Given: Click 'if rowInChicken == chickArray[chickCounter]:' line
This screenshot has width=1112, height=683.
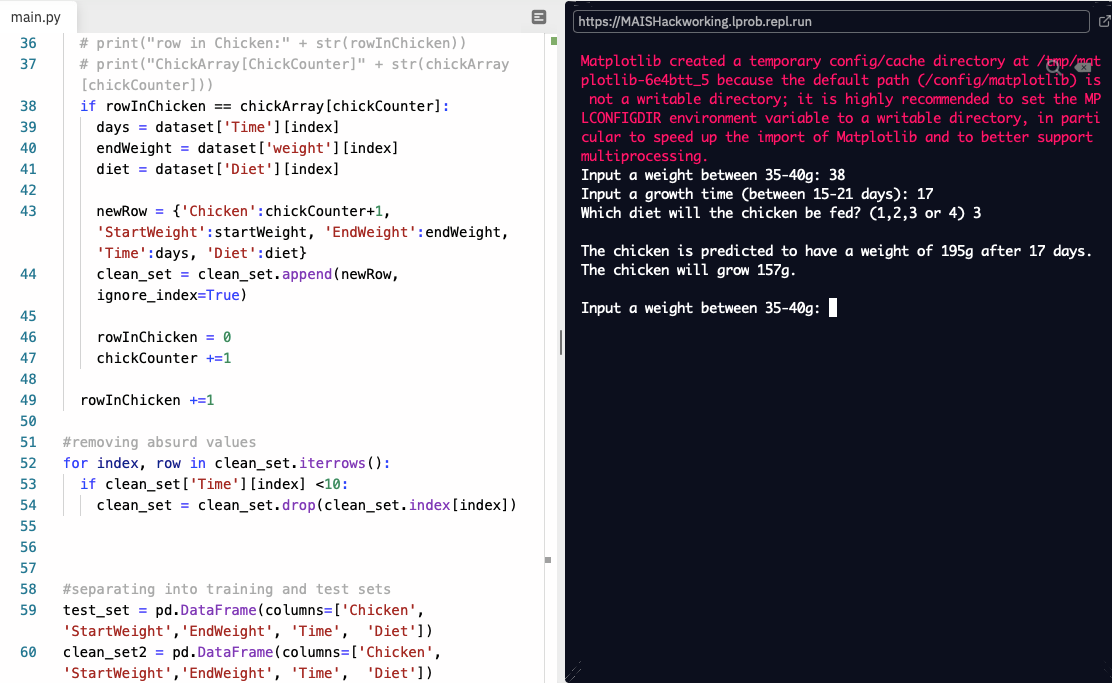Looking at the screenshot, I should click(265, 106).
